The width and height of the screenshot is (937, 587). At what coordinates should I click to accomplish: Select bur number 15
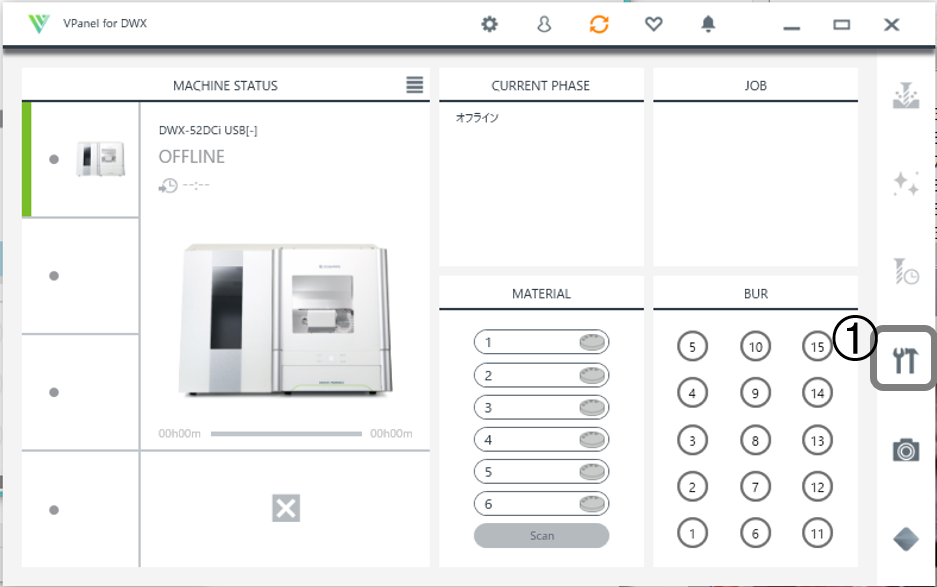pyautogui.click(x=817, y=347)
